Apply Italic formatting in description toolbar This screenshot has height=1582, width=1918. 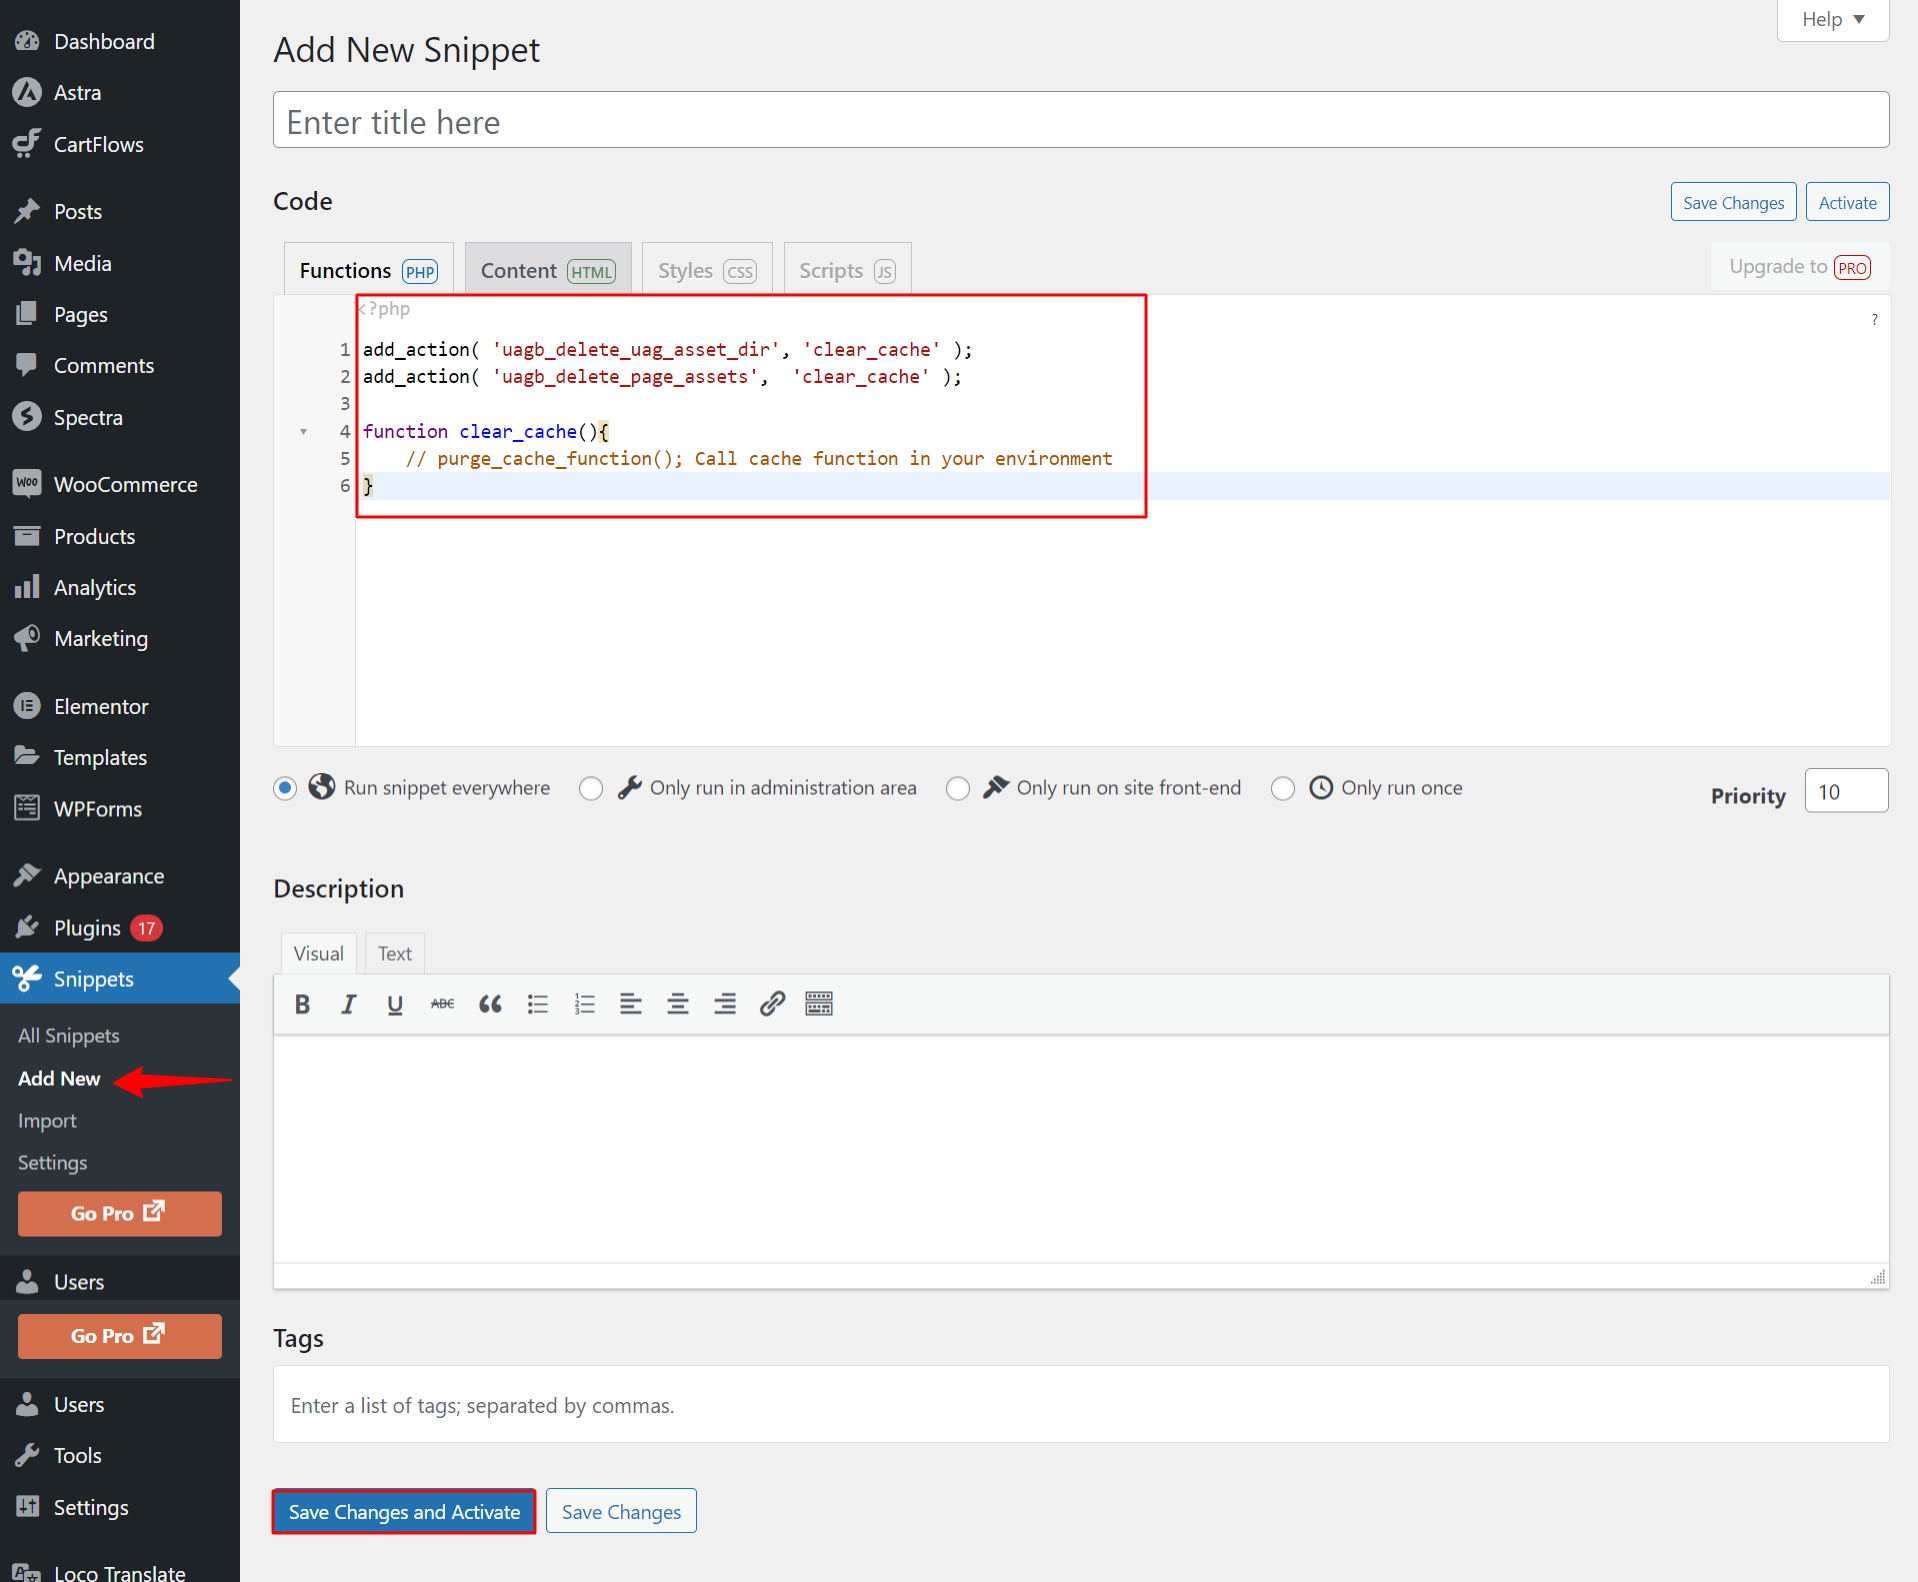348,1004
